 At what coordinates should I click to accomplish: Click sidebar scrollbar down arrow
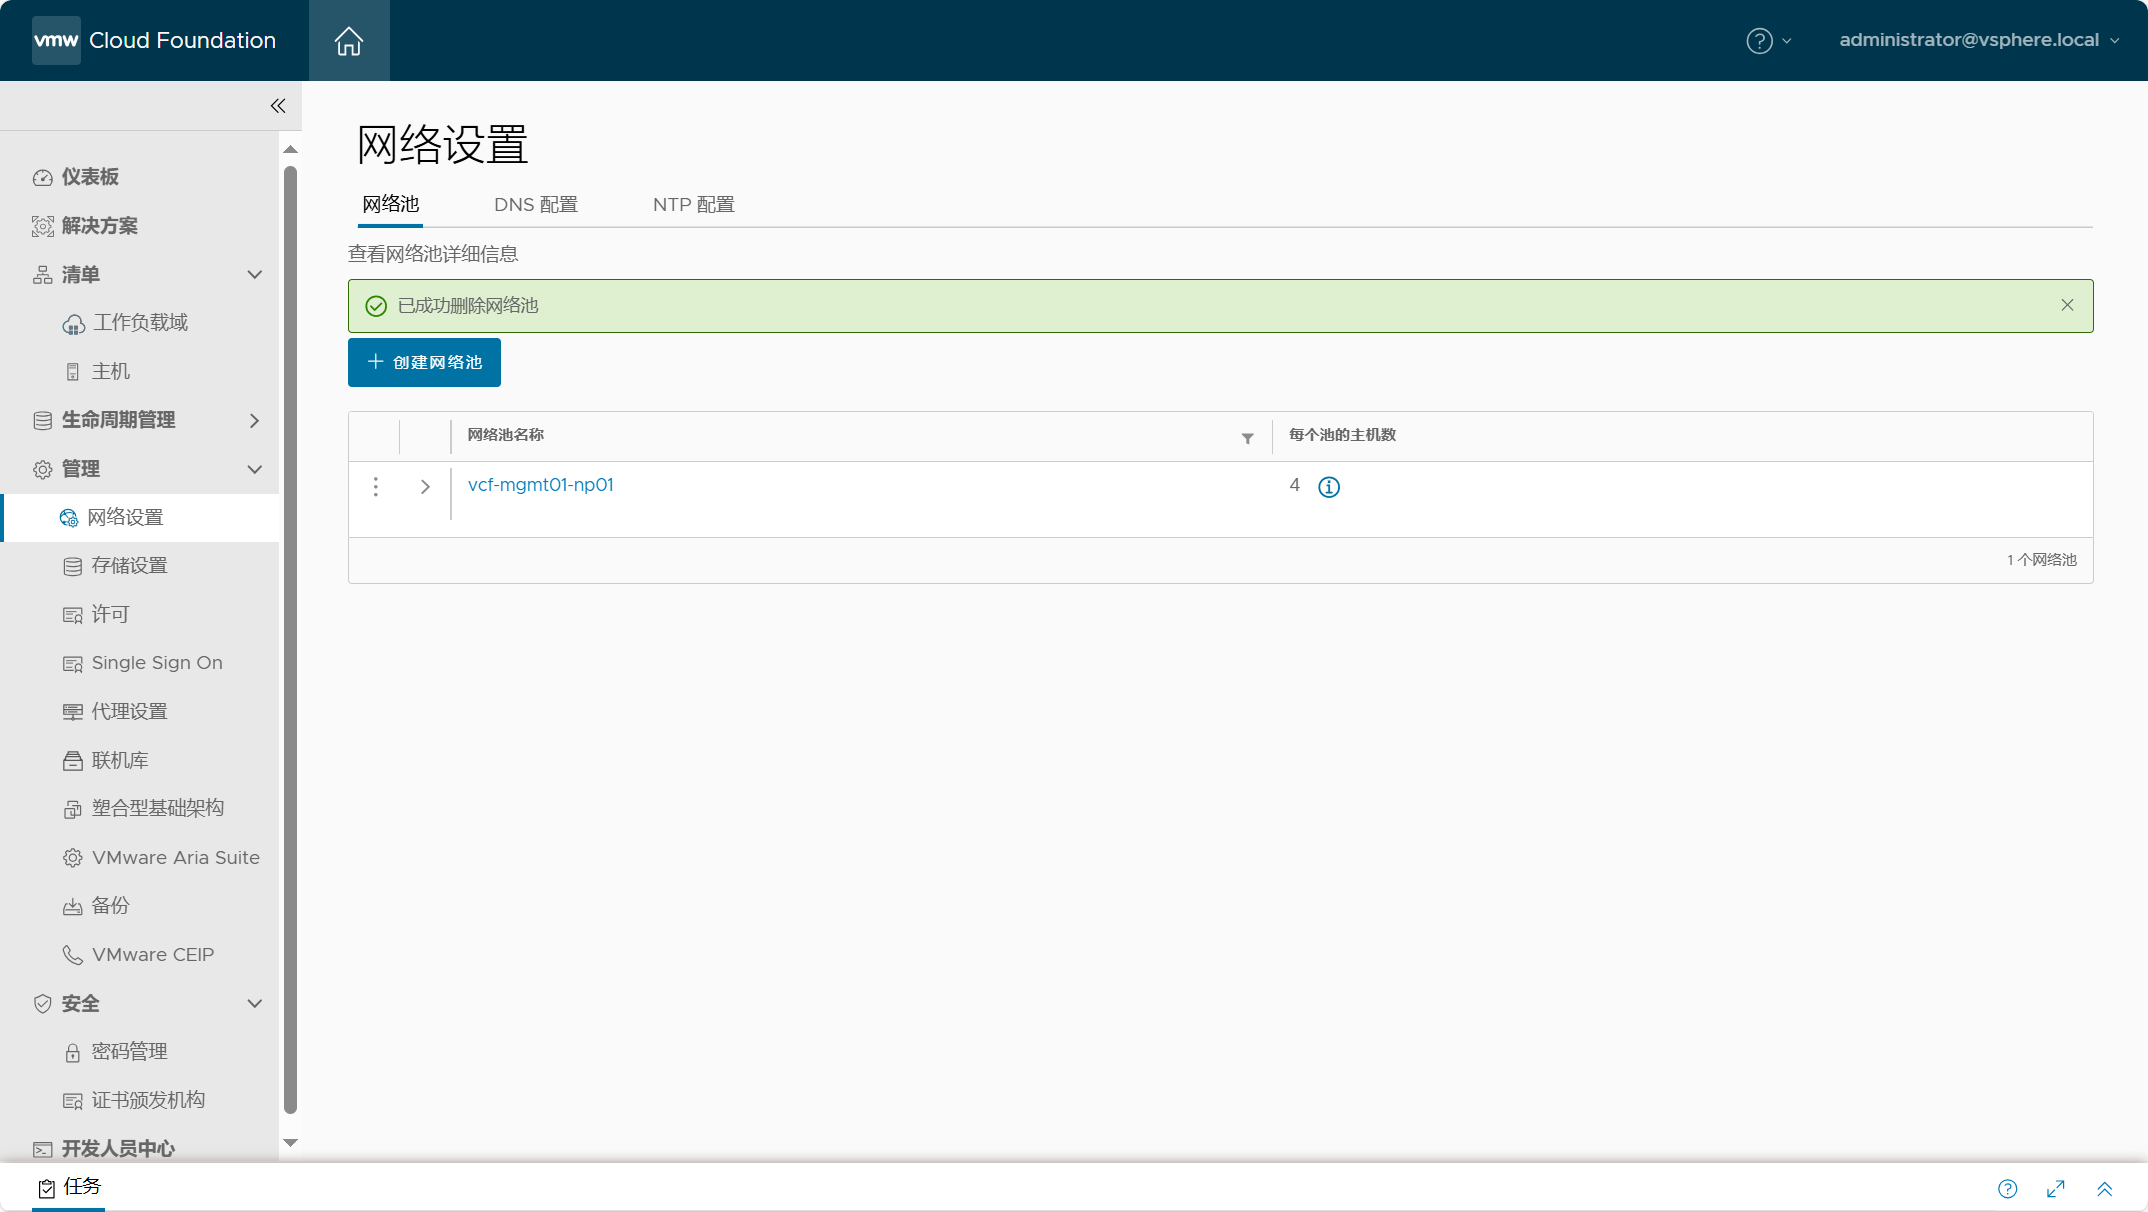pos(291,1143)
